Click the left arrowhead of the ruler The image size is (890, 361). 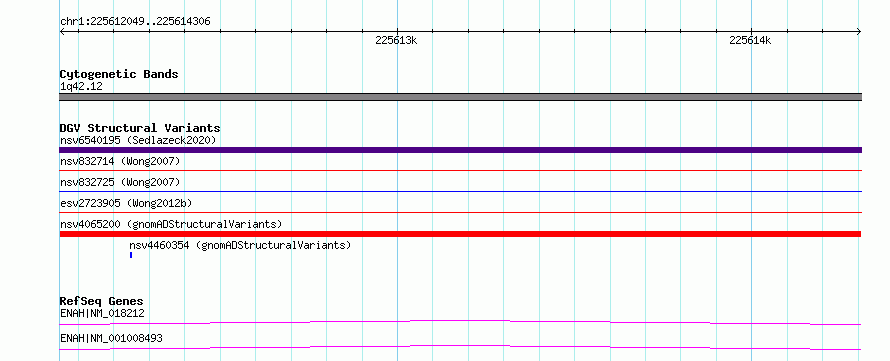(62, 32)
